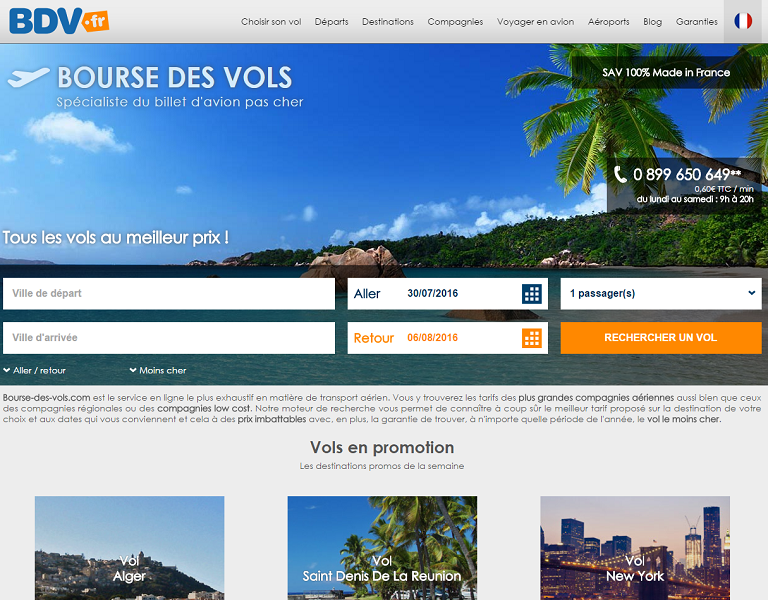Viewport: 768px width, 600px height.
Task: Click the BDV.fr logo
Action: tap(59, 21)
